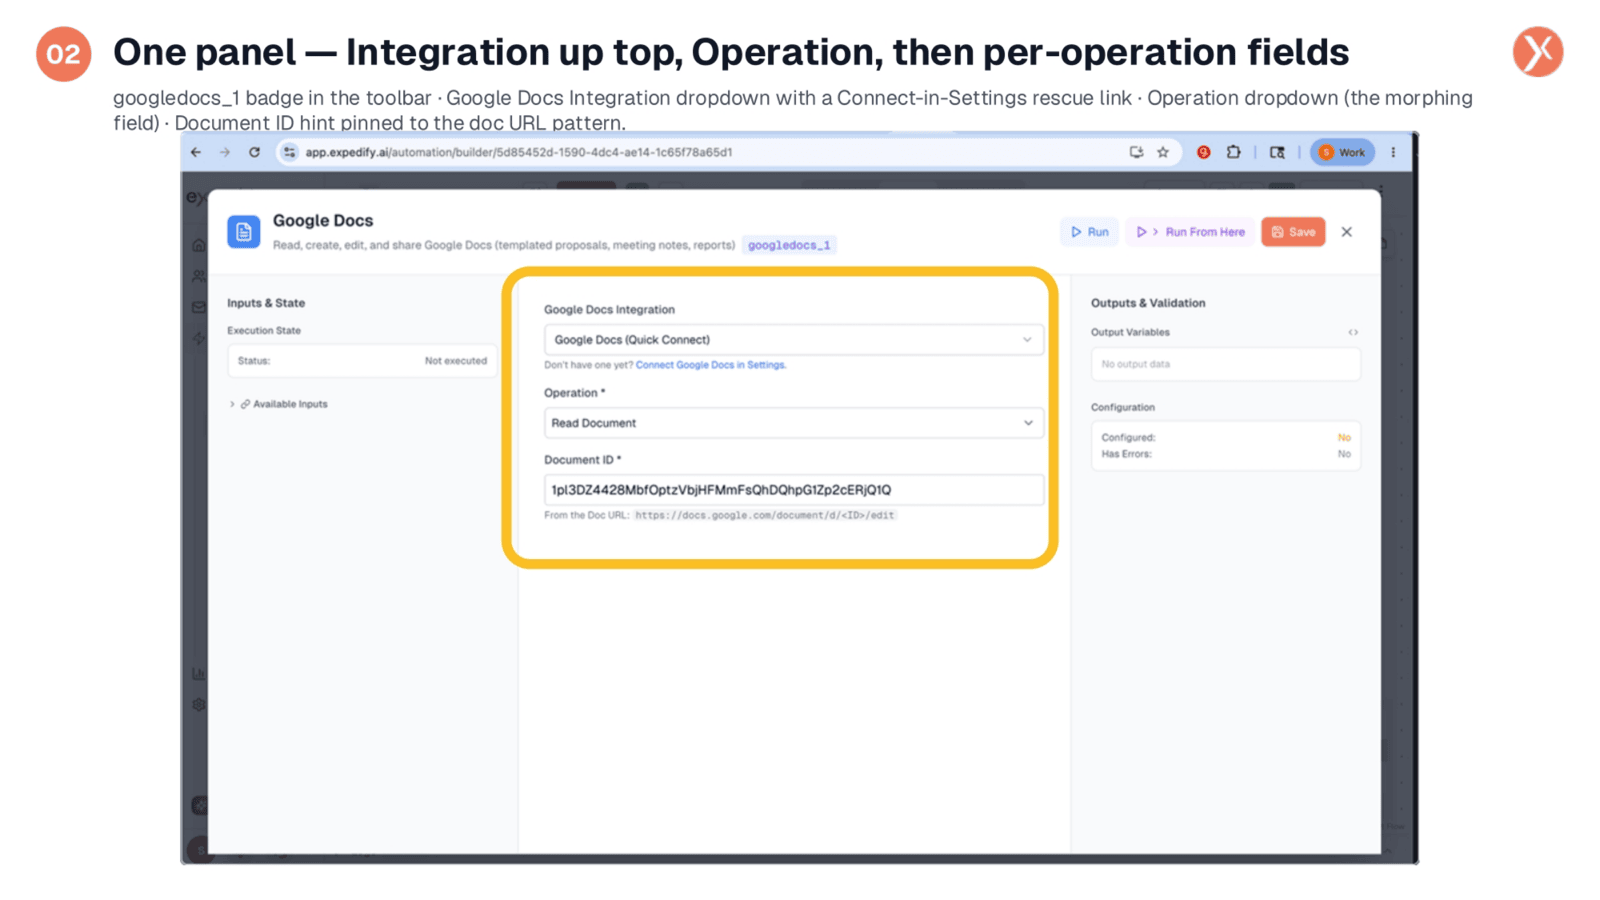This screenshot has height=900, width=1600.
Task: Click the tab search icon in browser toolbar
Action: [1277, 152]
